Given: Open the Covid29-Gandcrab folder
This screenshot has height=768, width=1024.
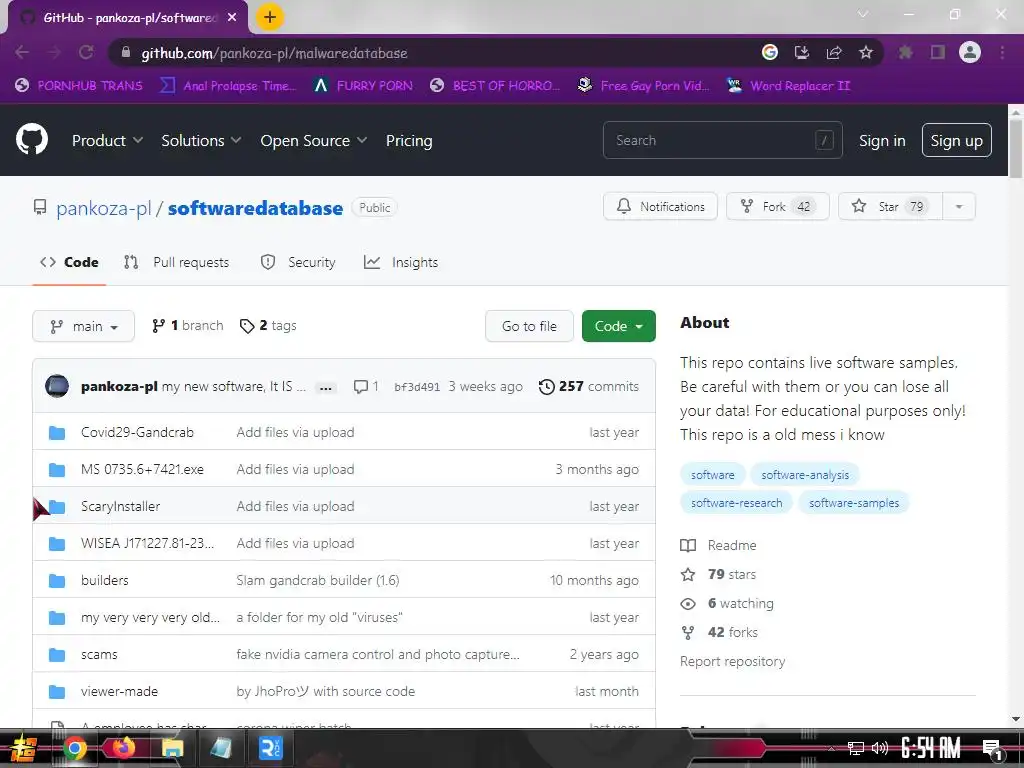Looking at the screenshot, I should pyautogui.click(x=137, y=432).
